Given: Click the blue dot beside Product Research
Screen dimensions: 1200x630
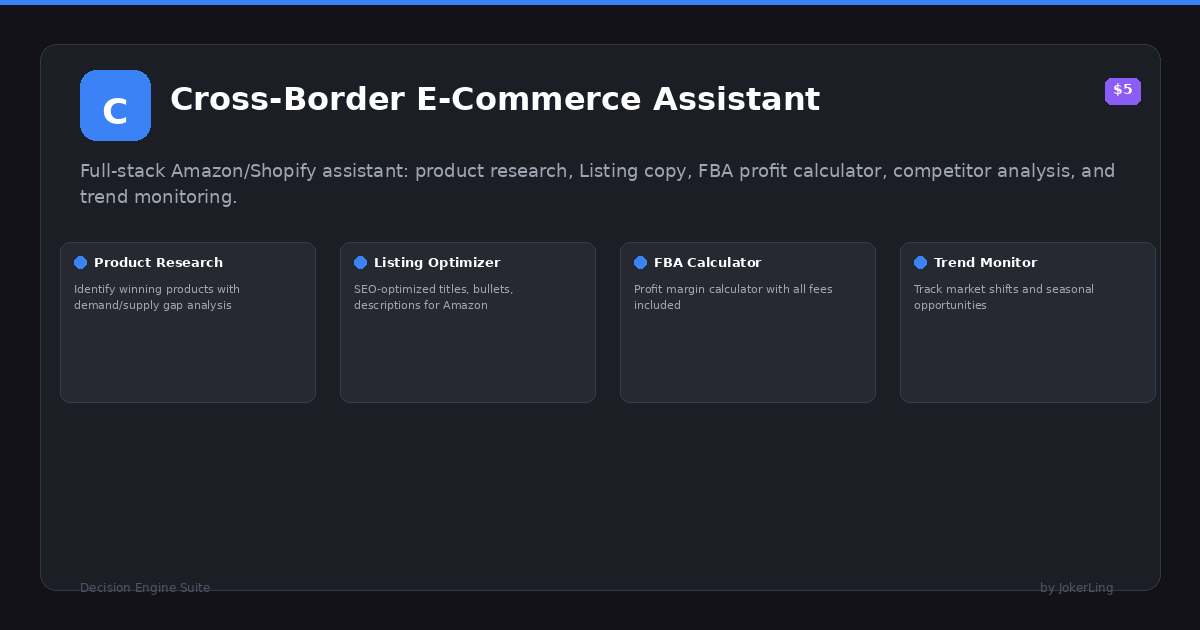Looking at the screenshot, I should [80, 263].
